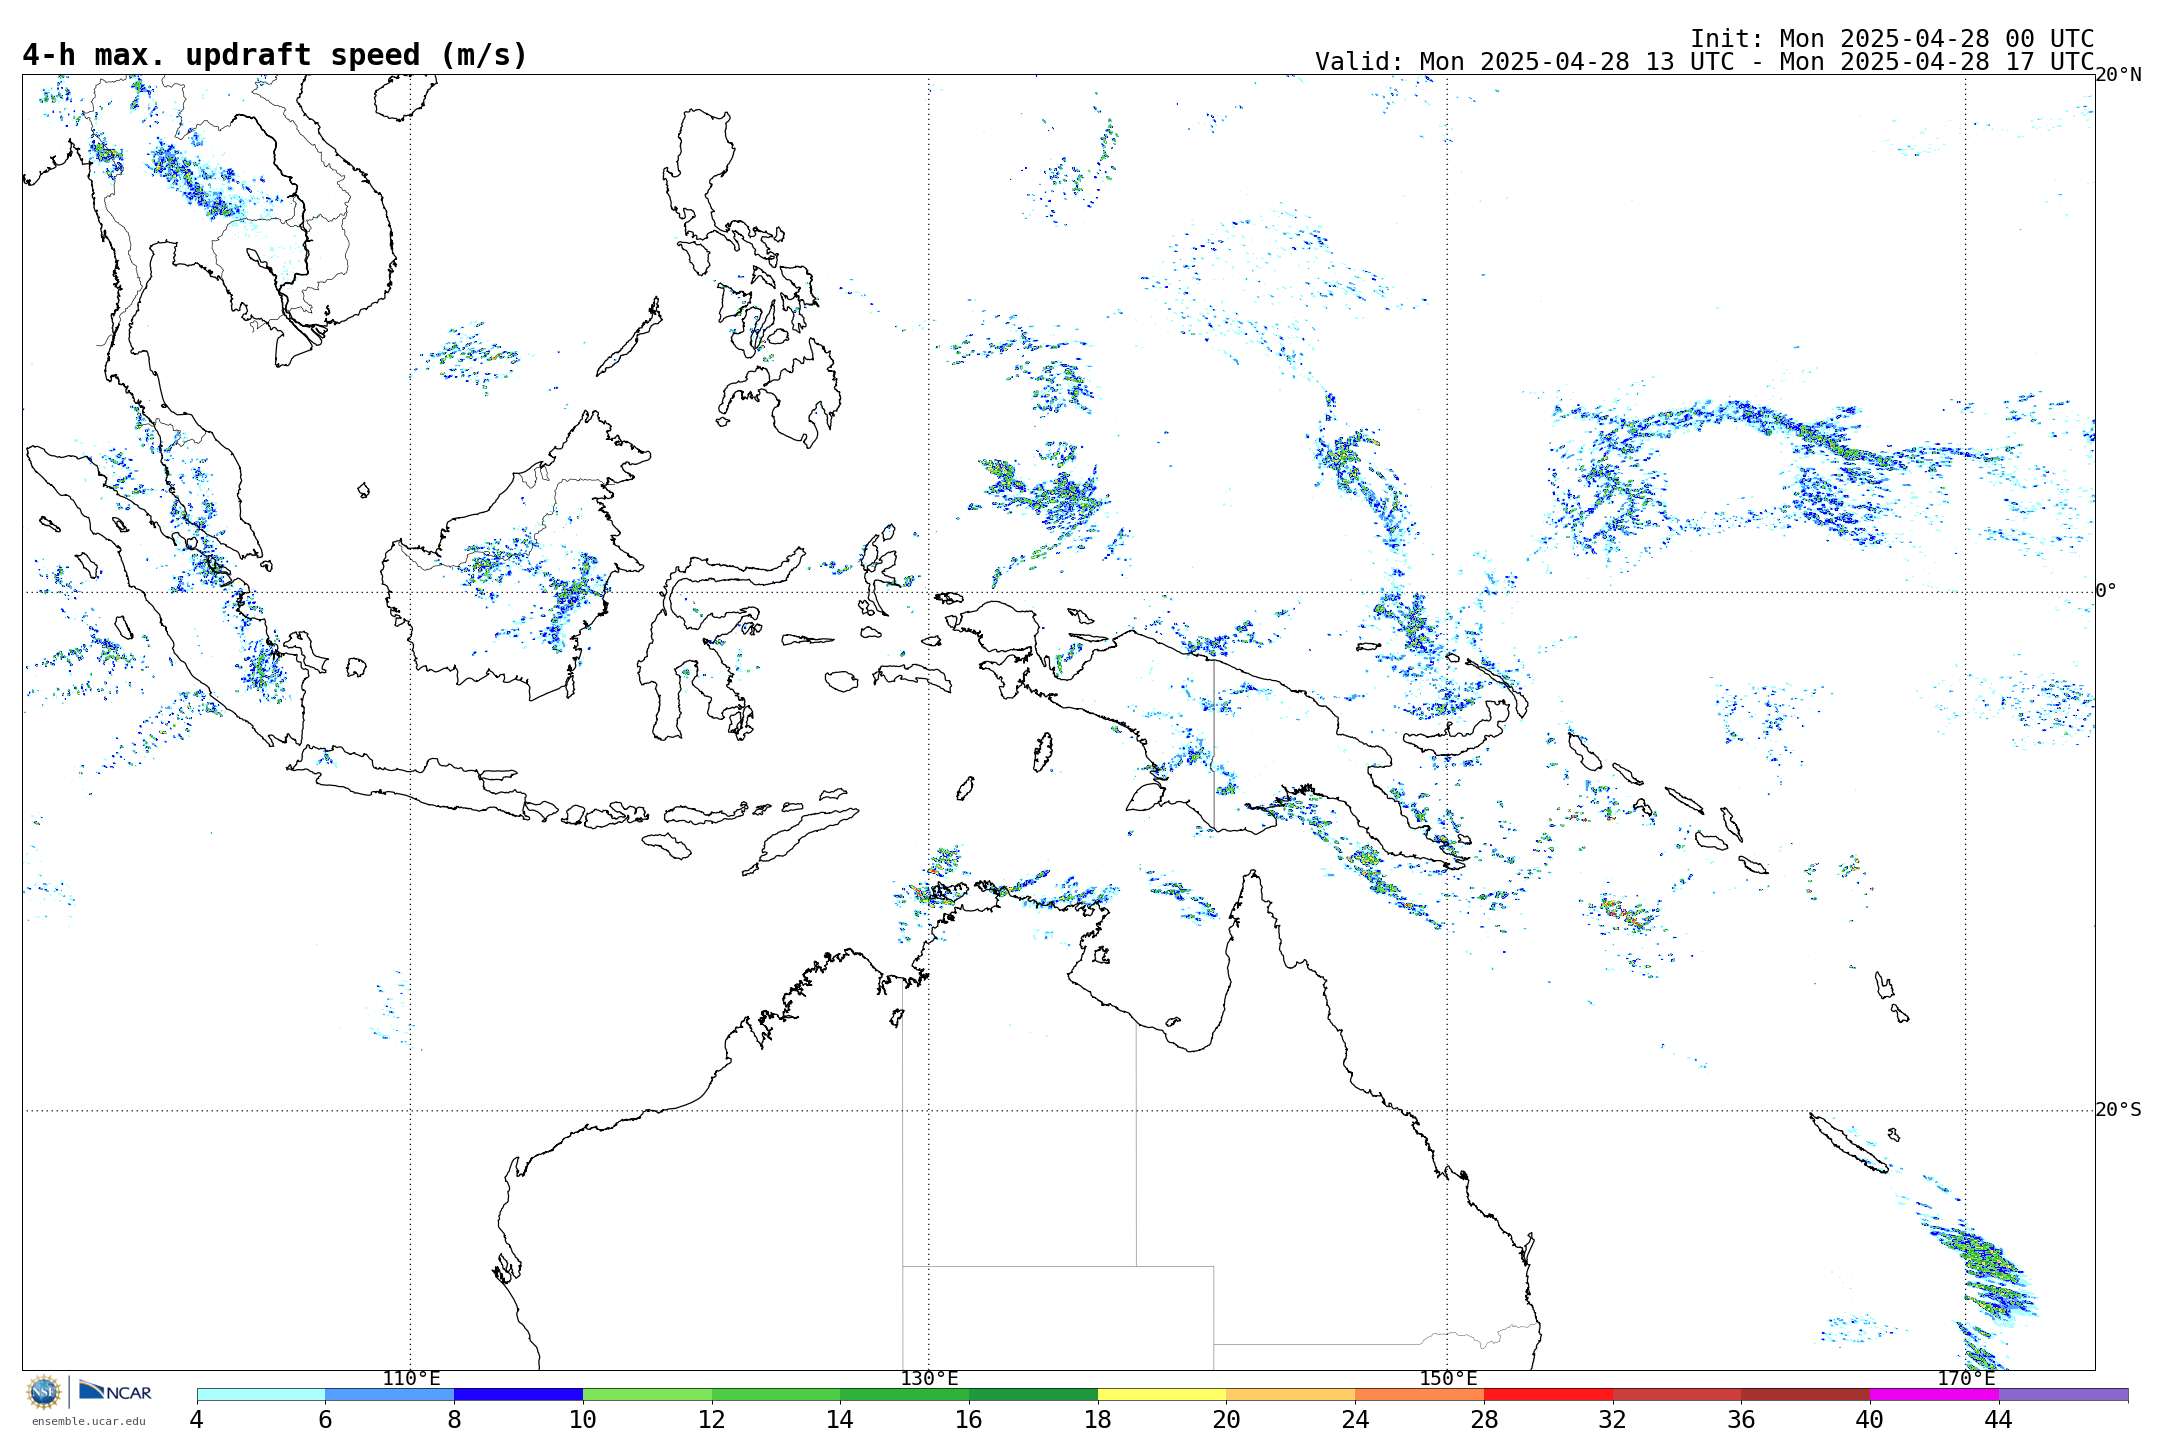This screenshot has height=1433, width=2160.
Task: Click the orange 24–28 colorbar swatch
Action: tap(1420, 1394)
